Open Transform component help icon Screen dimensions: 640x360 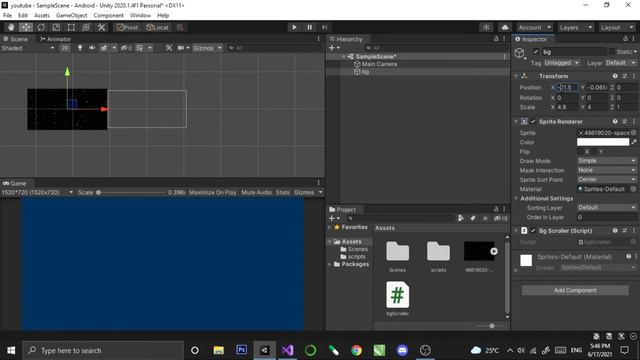pos(615,76)
